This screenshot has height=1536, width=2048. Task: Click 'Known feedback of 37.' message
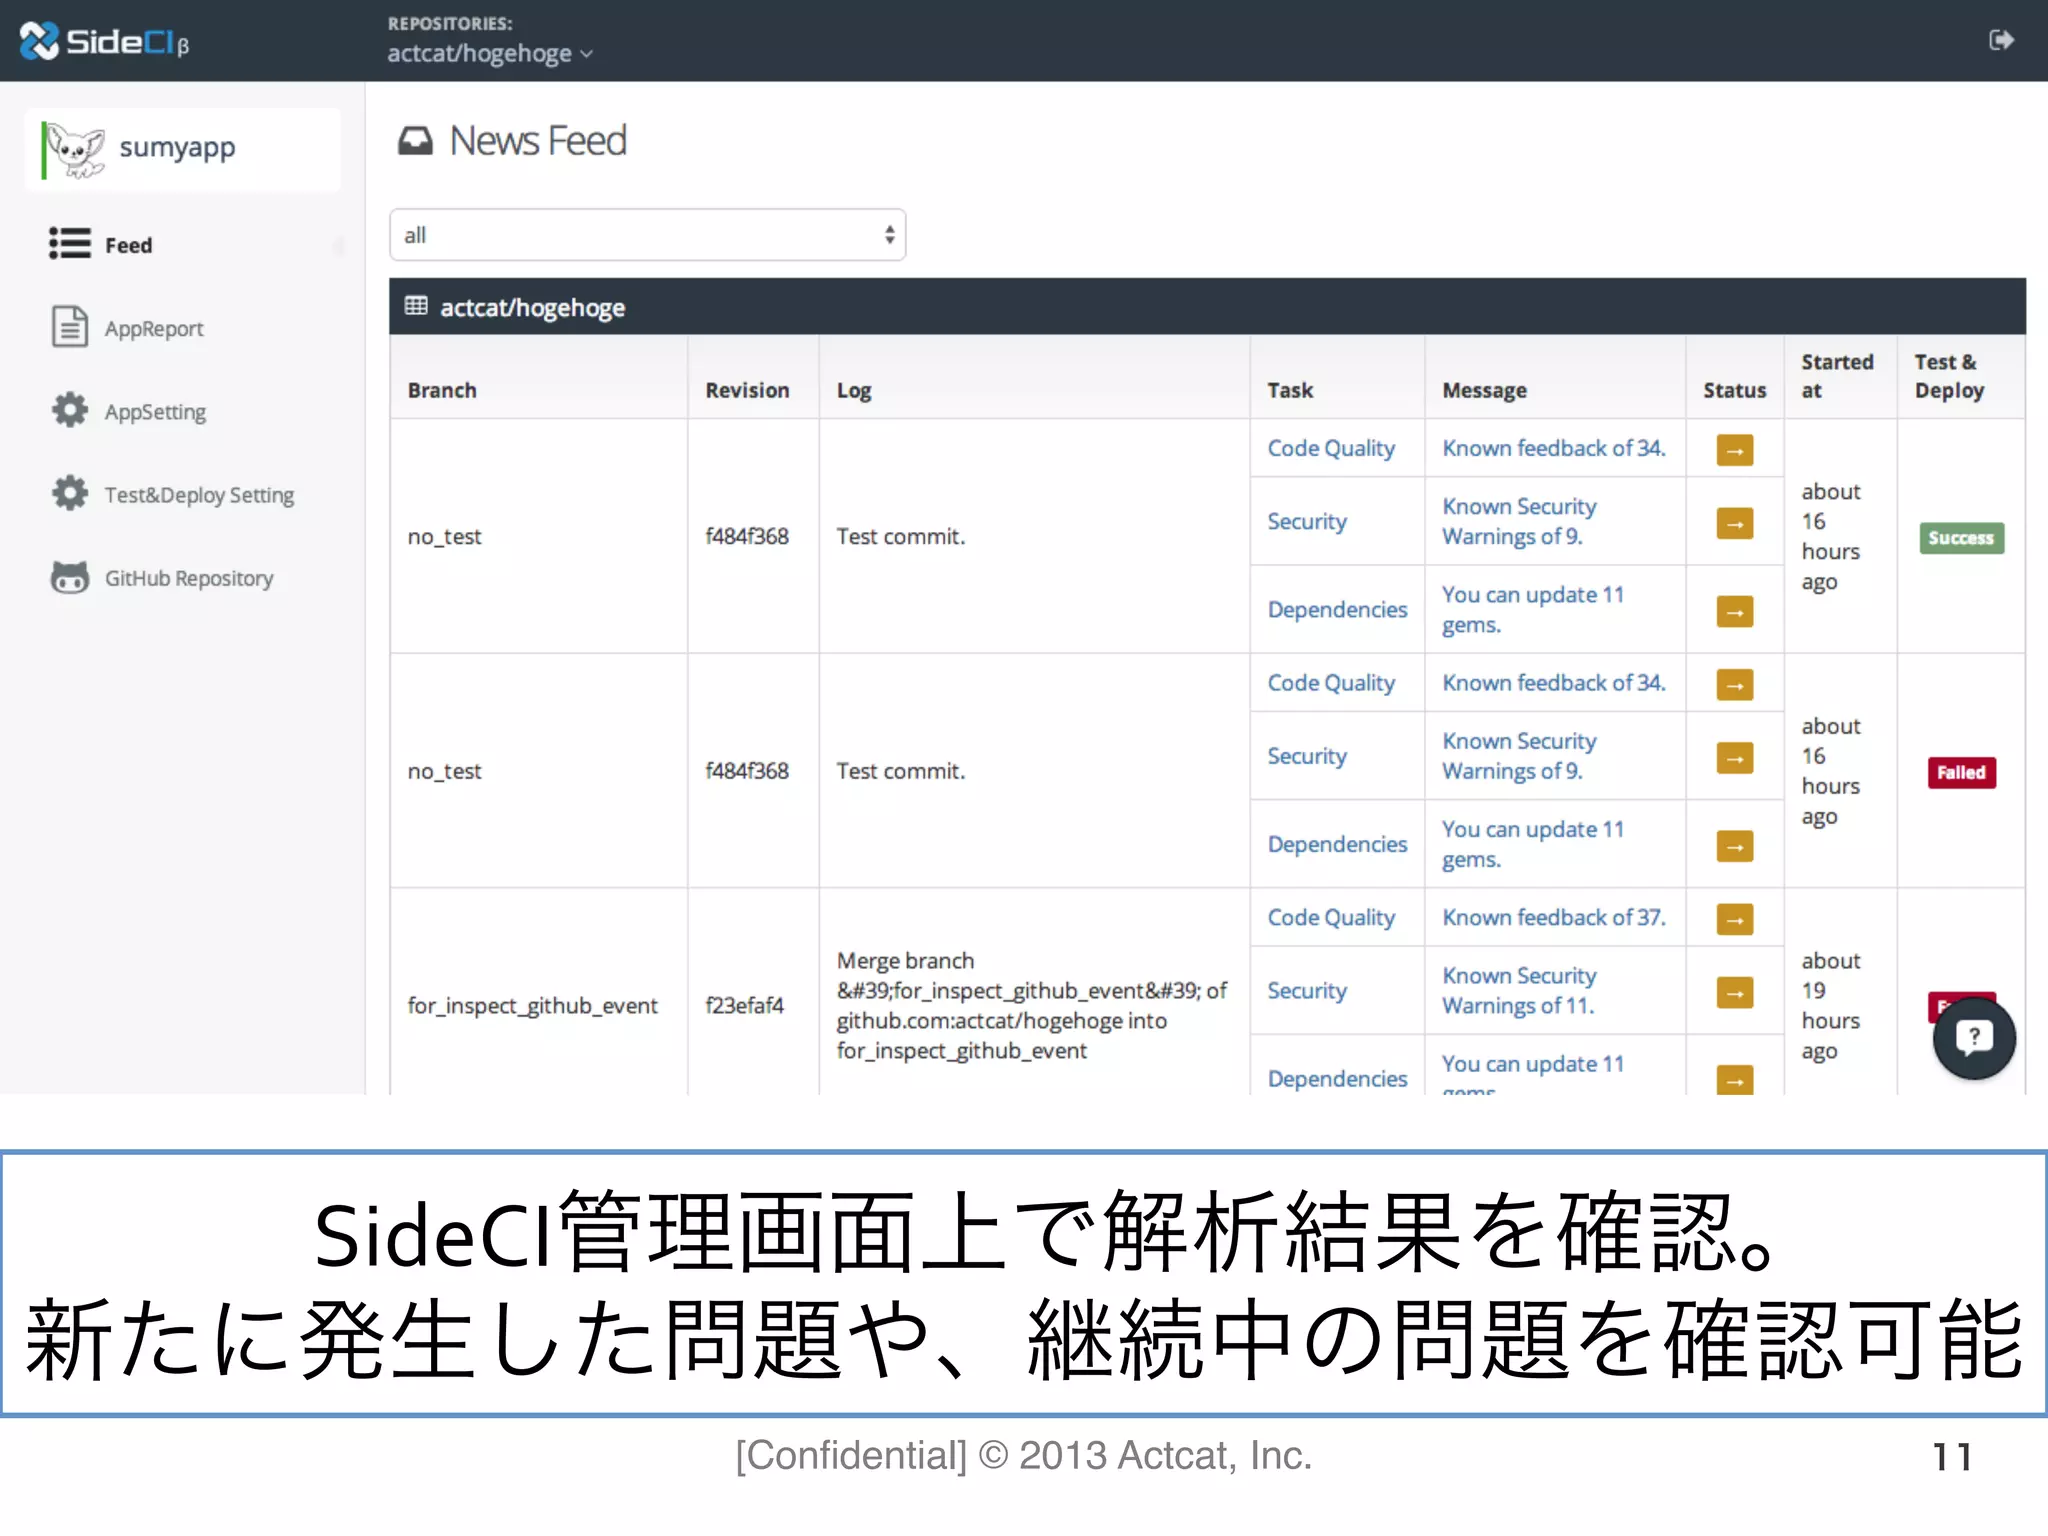tap(1554, 917)
